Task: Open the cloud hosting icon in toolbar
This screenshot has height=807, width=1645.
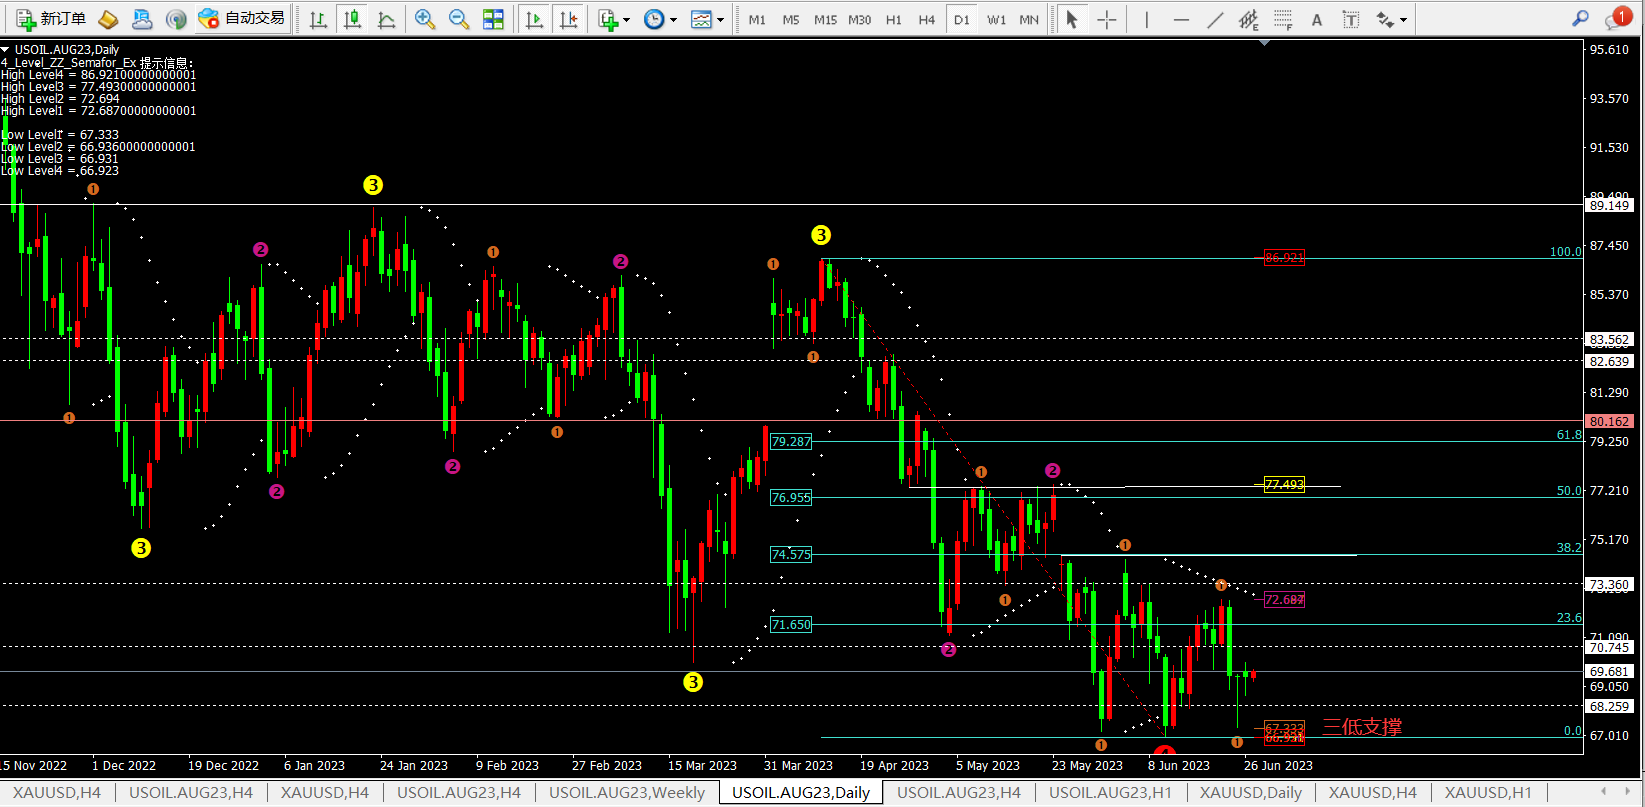Action: point(142,19)
